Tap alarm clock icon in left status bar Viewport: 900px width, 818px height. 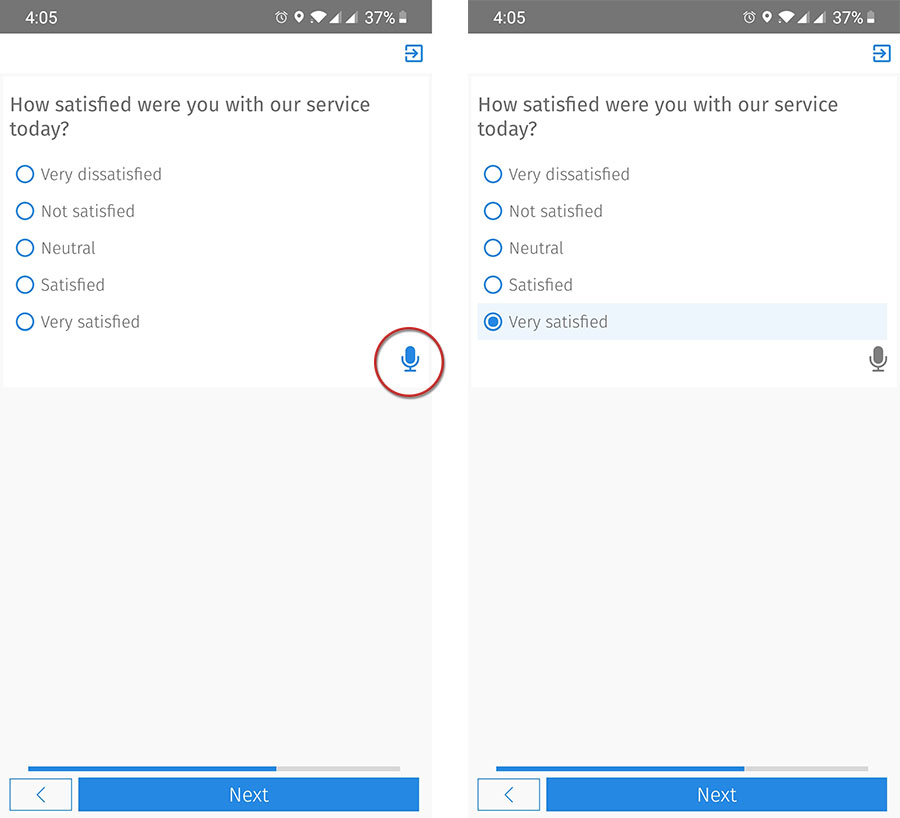281,18
